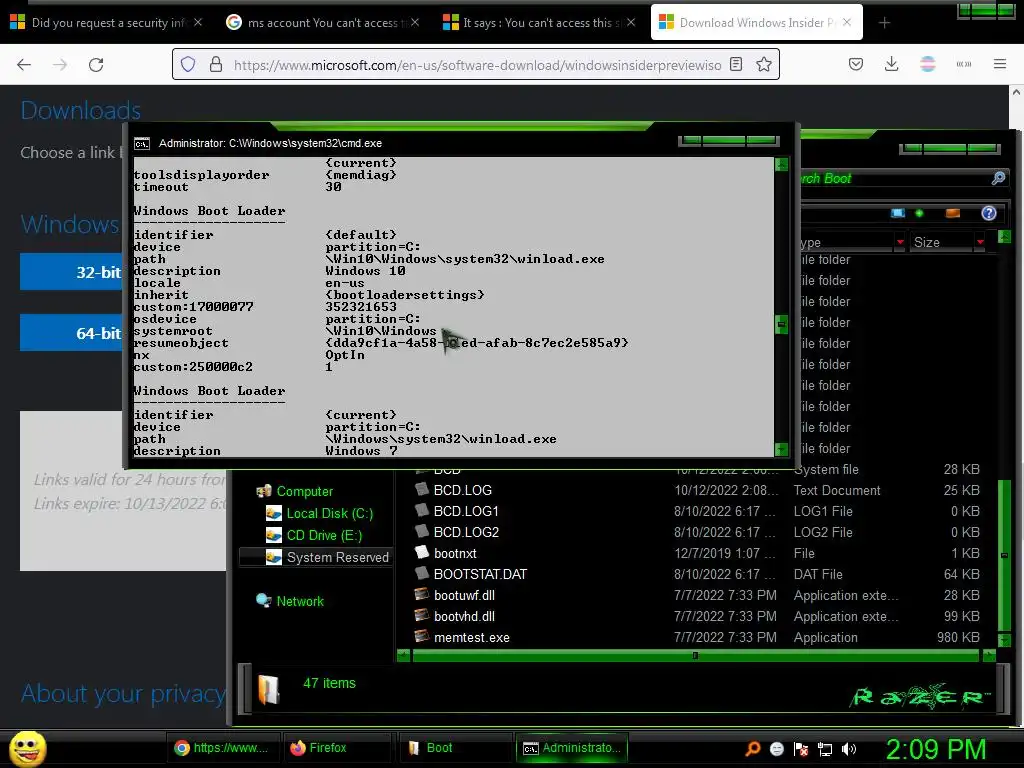Click cmd scroll down arrow
The image size is (1024, 768).
[781, 449]
